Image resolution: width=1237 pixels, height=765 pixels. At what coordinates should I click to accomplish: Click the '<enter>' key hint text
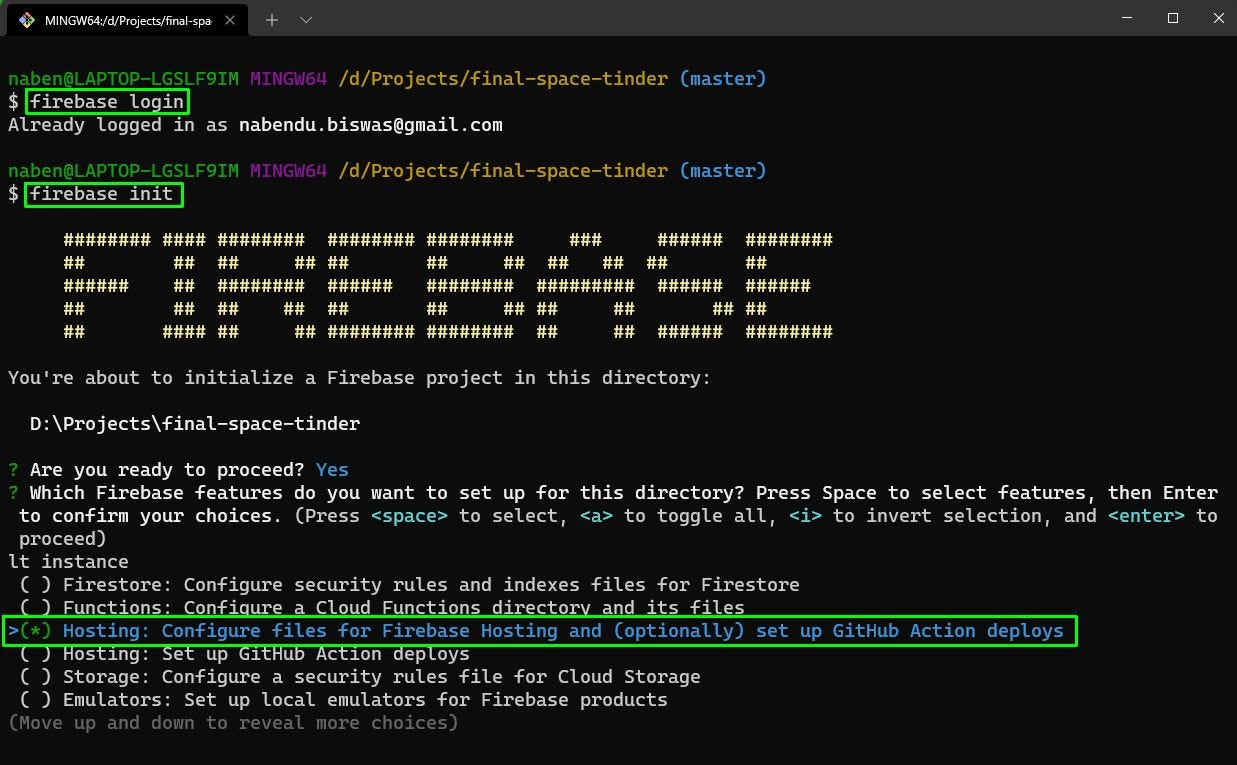[x=1146, y=516]
